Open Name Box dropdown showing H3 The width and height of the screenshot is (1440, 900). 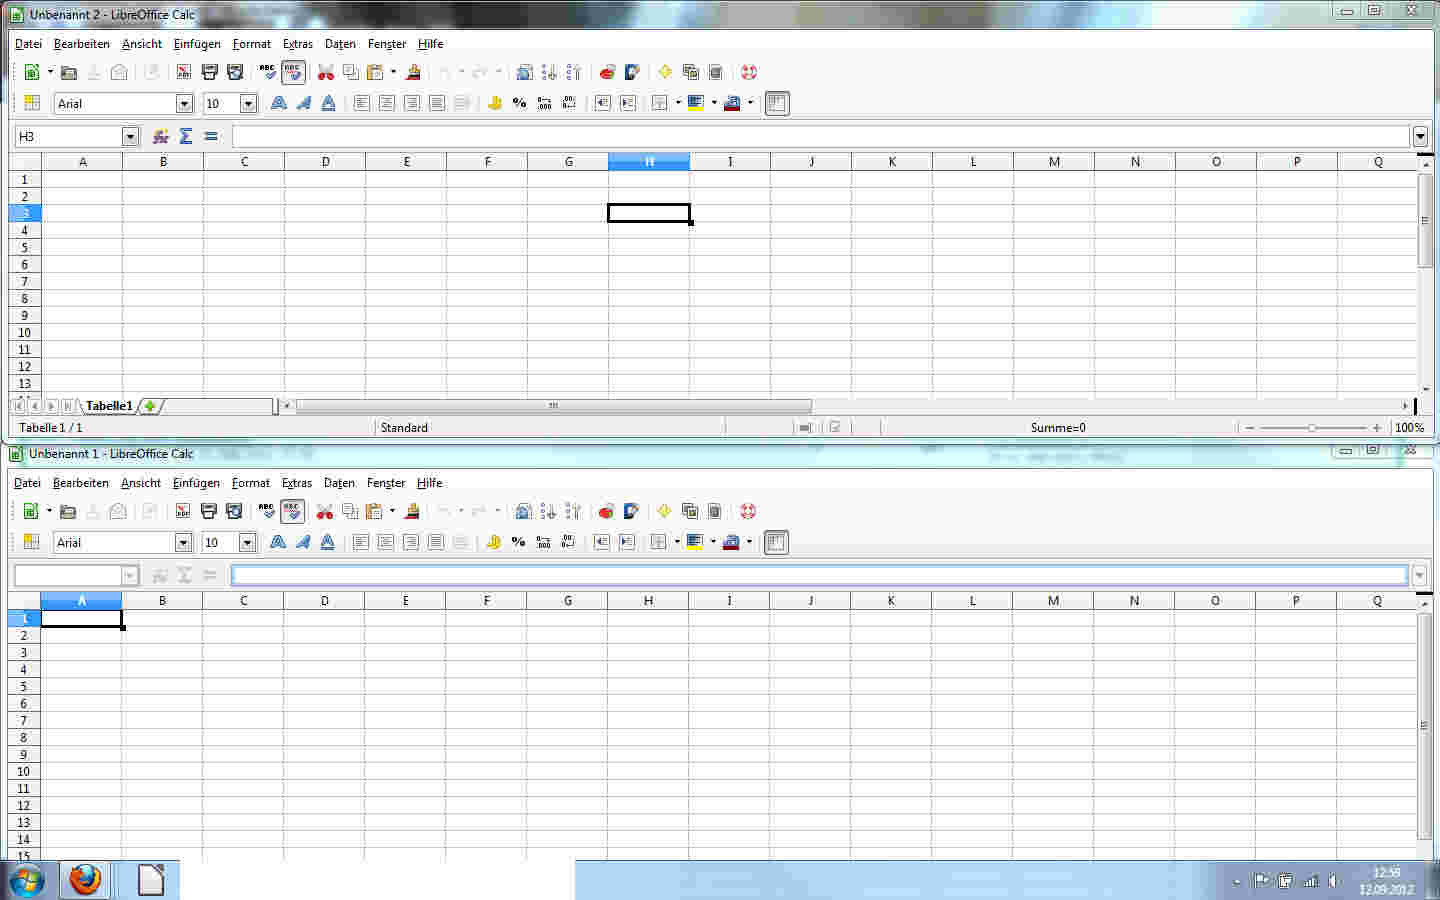[130, 136]
